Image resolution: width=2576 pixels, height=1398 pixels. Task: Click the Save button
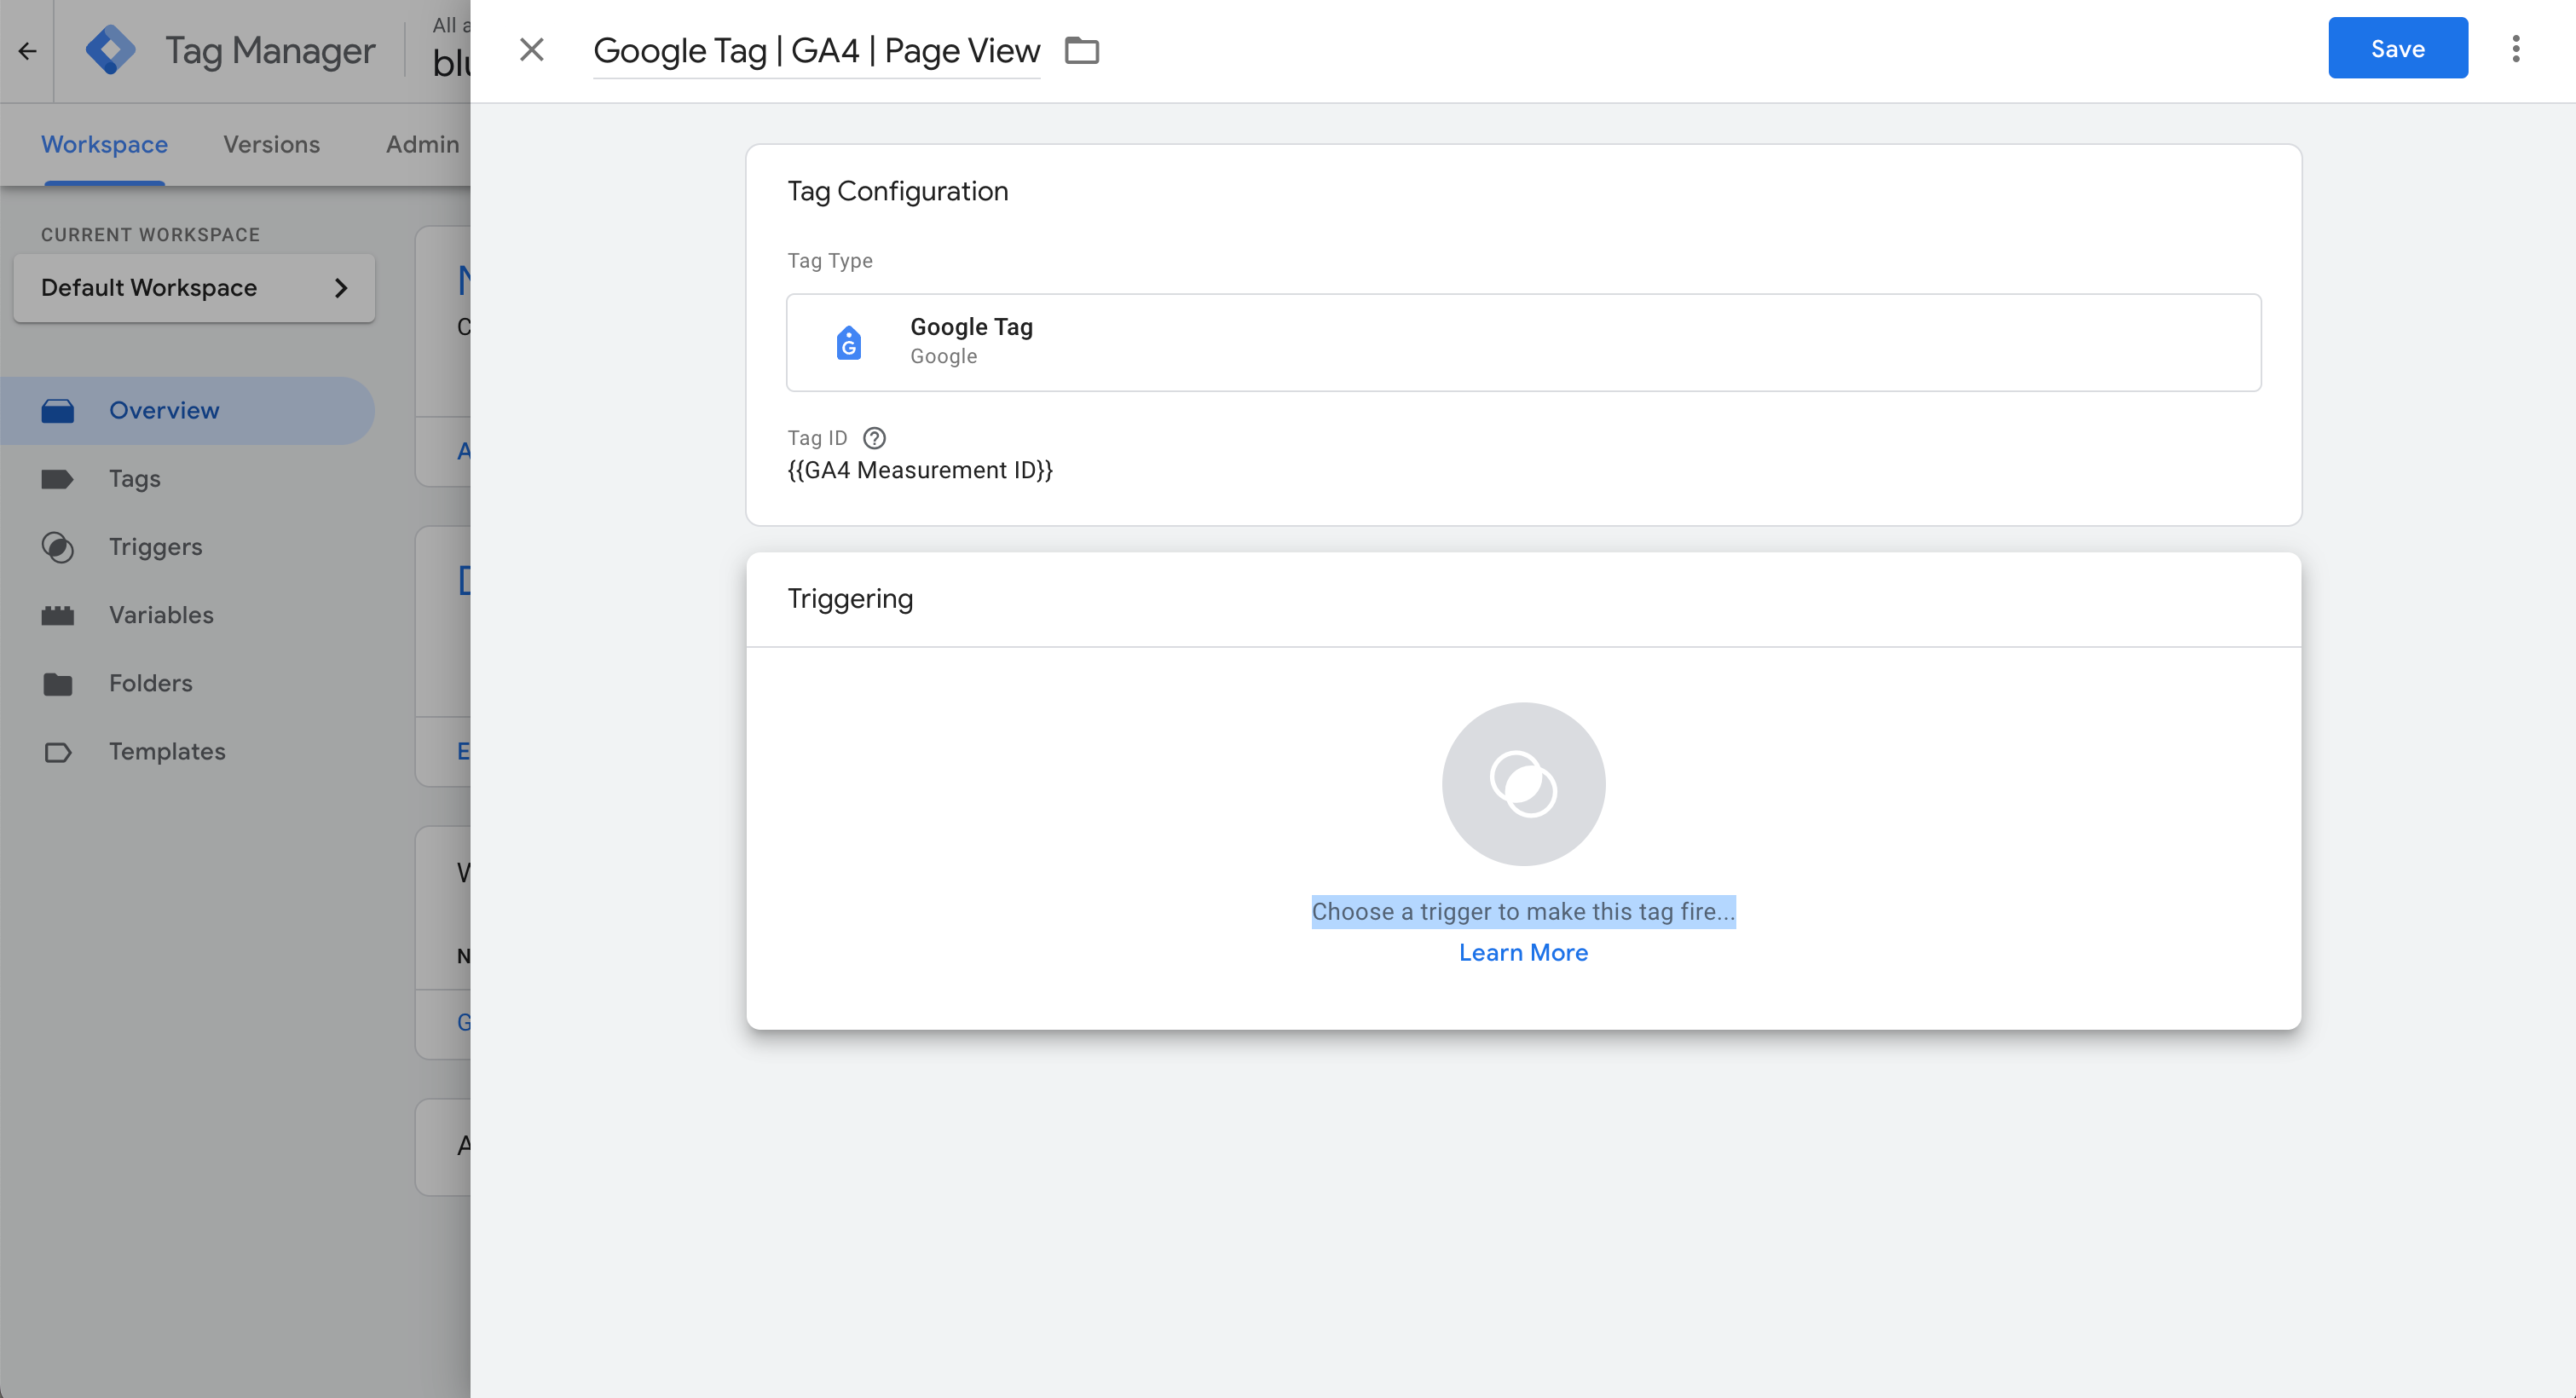point(2397,48)
